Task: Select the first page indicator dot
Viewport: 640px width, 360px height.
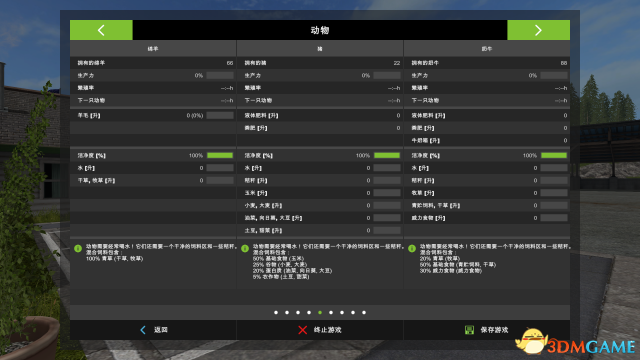Action: [x=276, y=313]
